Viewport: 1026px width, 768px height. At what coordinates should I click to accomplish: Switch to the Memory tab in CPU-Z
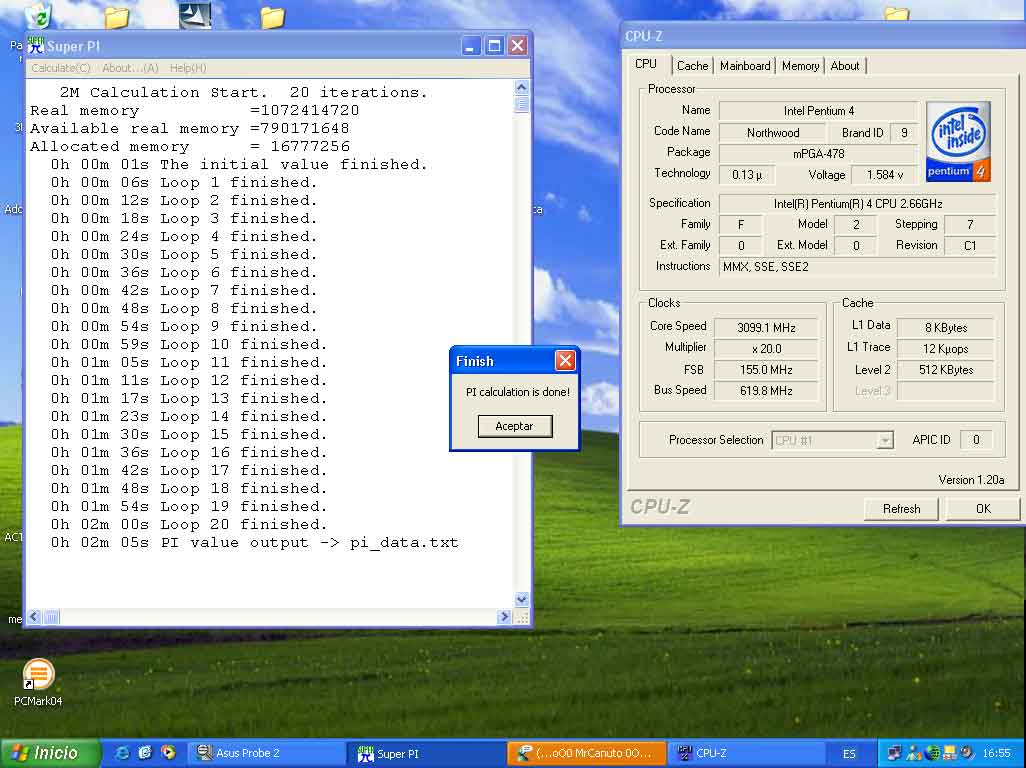(x=800, y=66)
